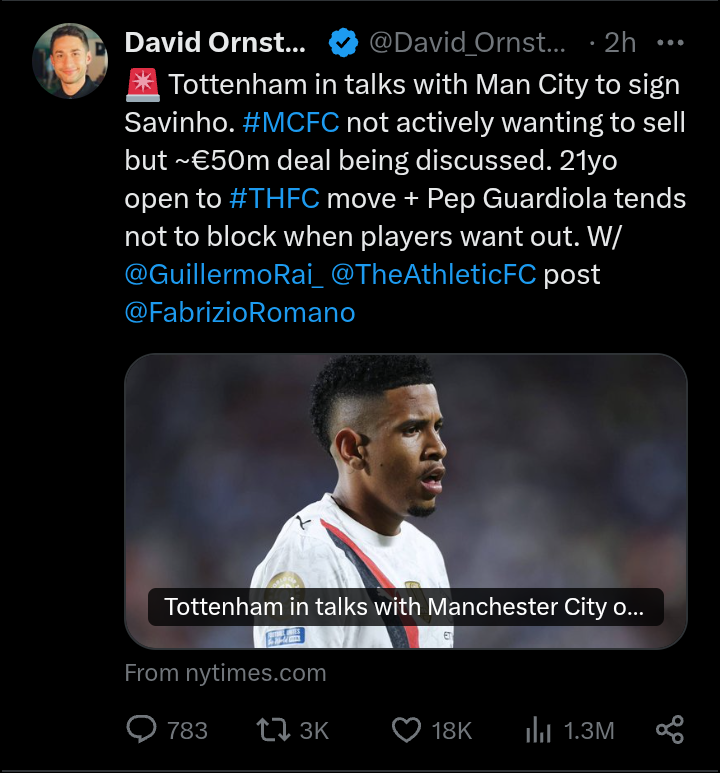720x773 pixels.
Task: Open @FabrizioRomano mention
Action: (x=239, y=312)
